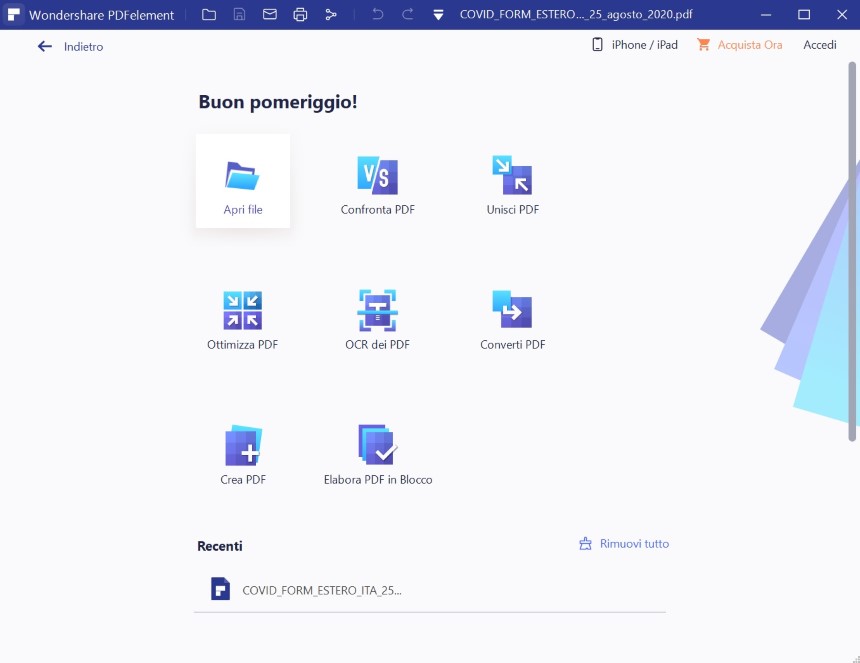
Task: Click Accedi to sign in
Action: (x=820, y=45)
